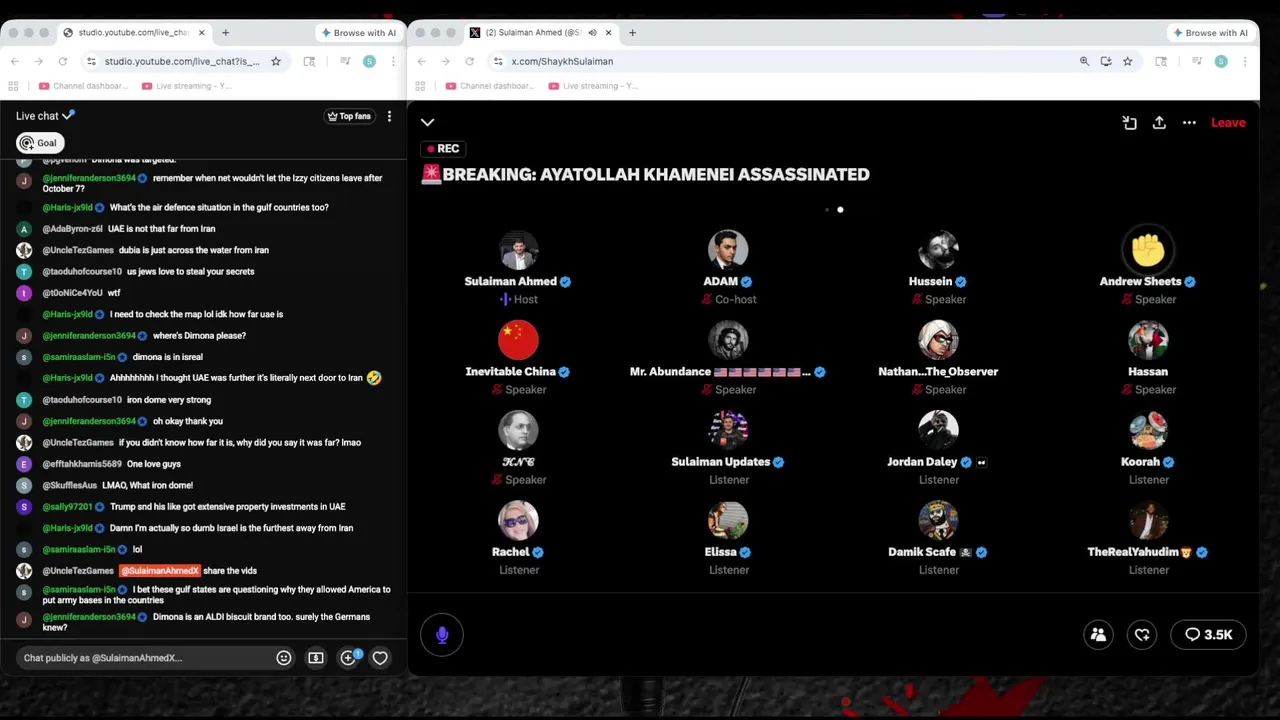Open Hassan speaker avatar
The width and height of the screenshot is (1280, 720).
coord(1148,340)
